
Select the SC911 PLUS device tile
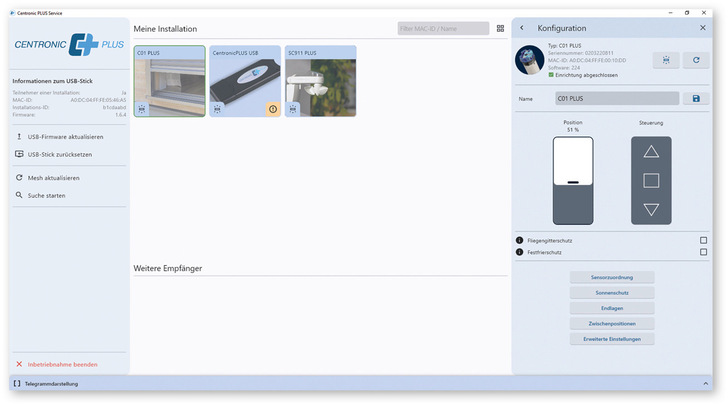pyautogui.click(x=320, y=81)
